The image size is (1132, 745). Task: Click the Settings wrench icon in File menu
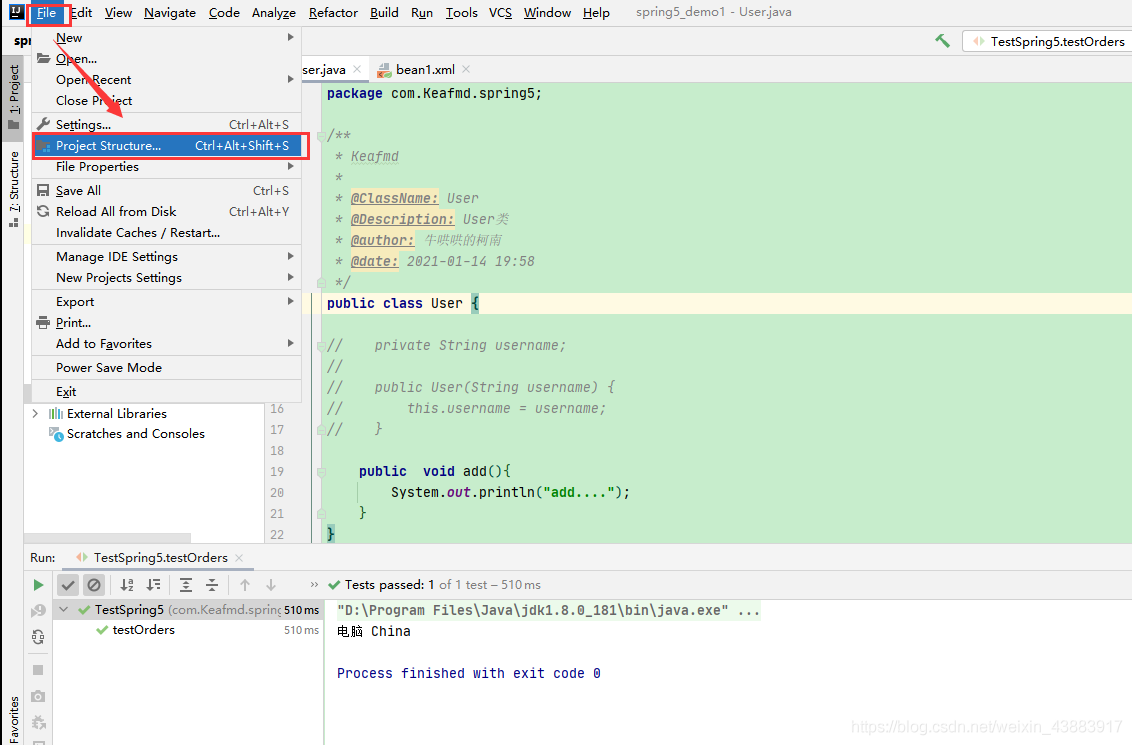tap(43, 124)
